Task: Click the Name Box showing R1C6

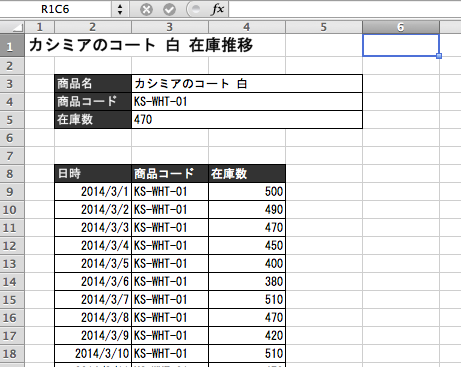Action: click(55, 9)
